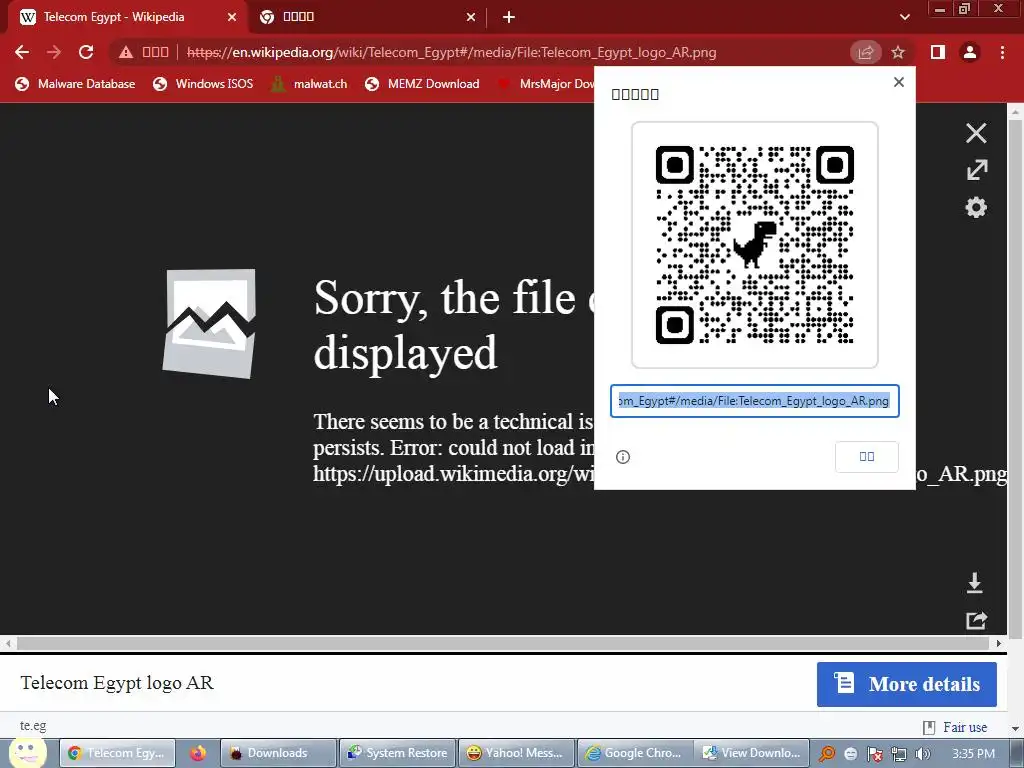Bookmark this page with the star icon
Image resolution: width=1024 pixels, height=768 pixels.
pos(898,52)
